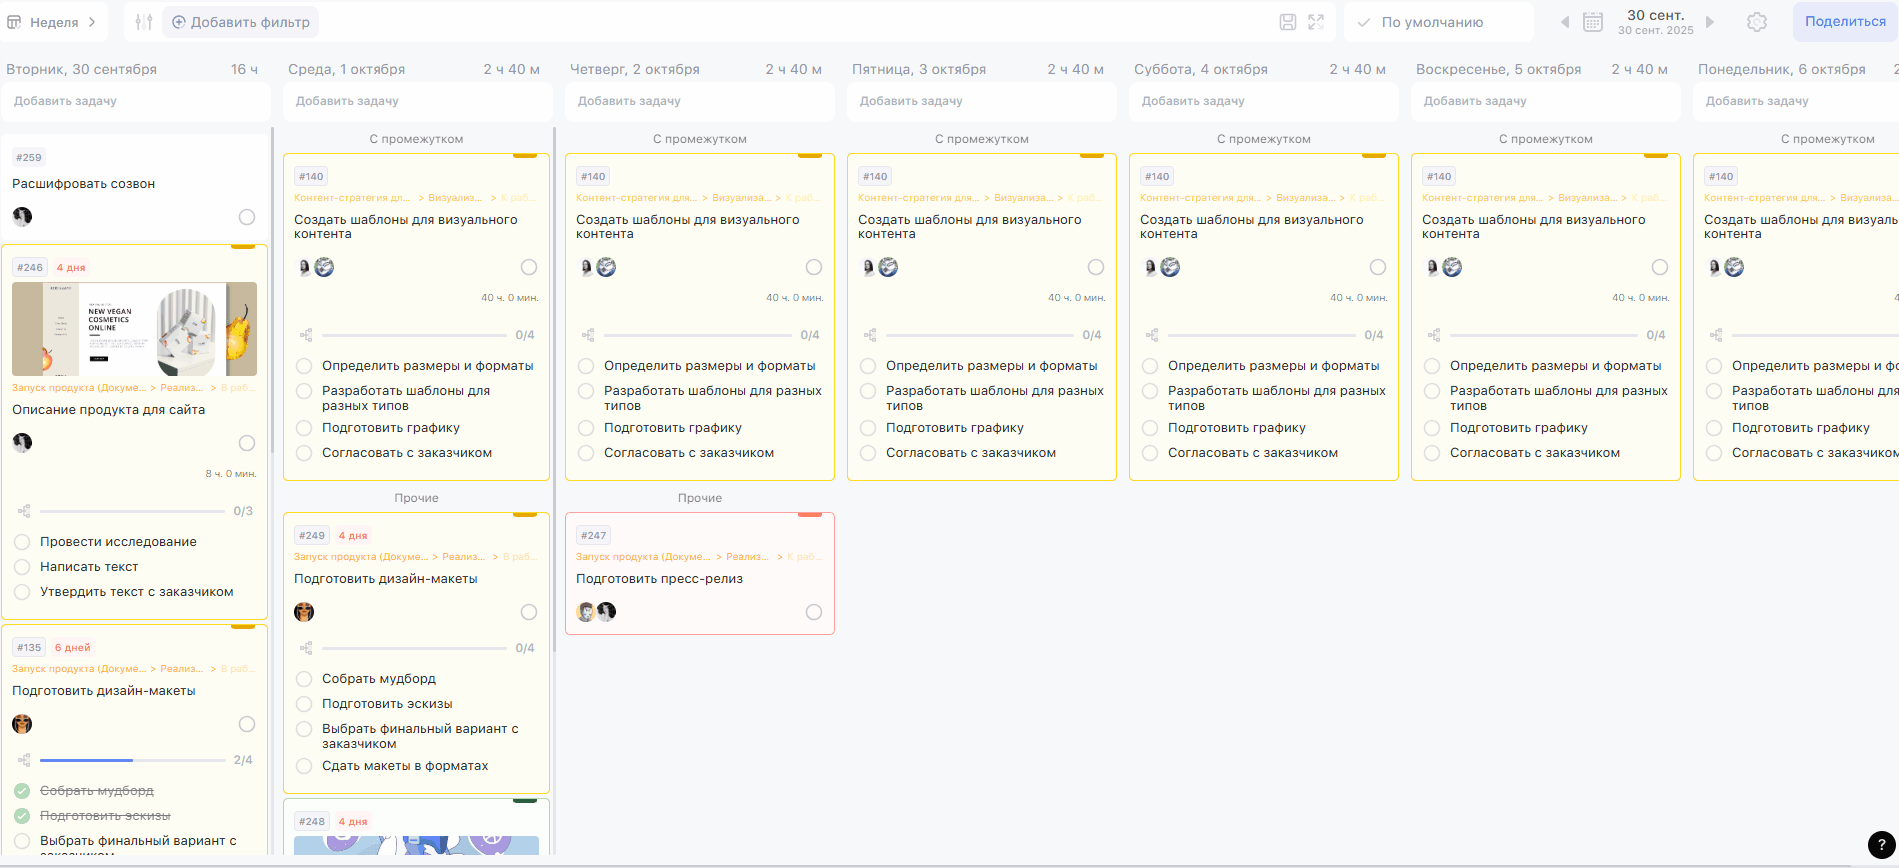Viewport: 1899px width, 868px height.
Task: Click 'Добавить задачу' field under Saturday
Action: pyautogui.click(x=1263, y=101)
